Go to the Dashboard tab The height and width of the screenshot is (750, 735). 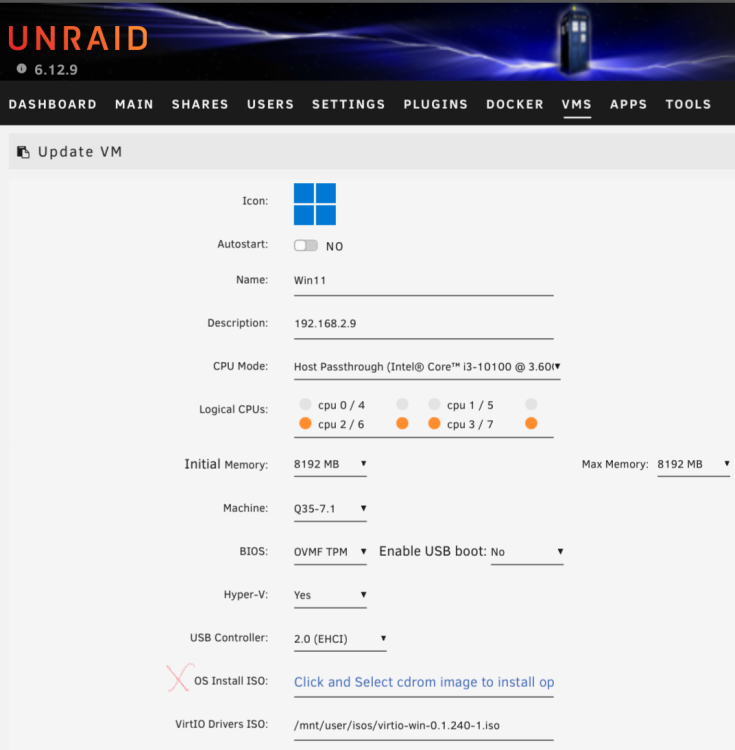53,104
